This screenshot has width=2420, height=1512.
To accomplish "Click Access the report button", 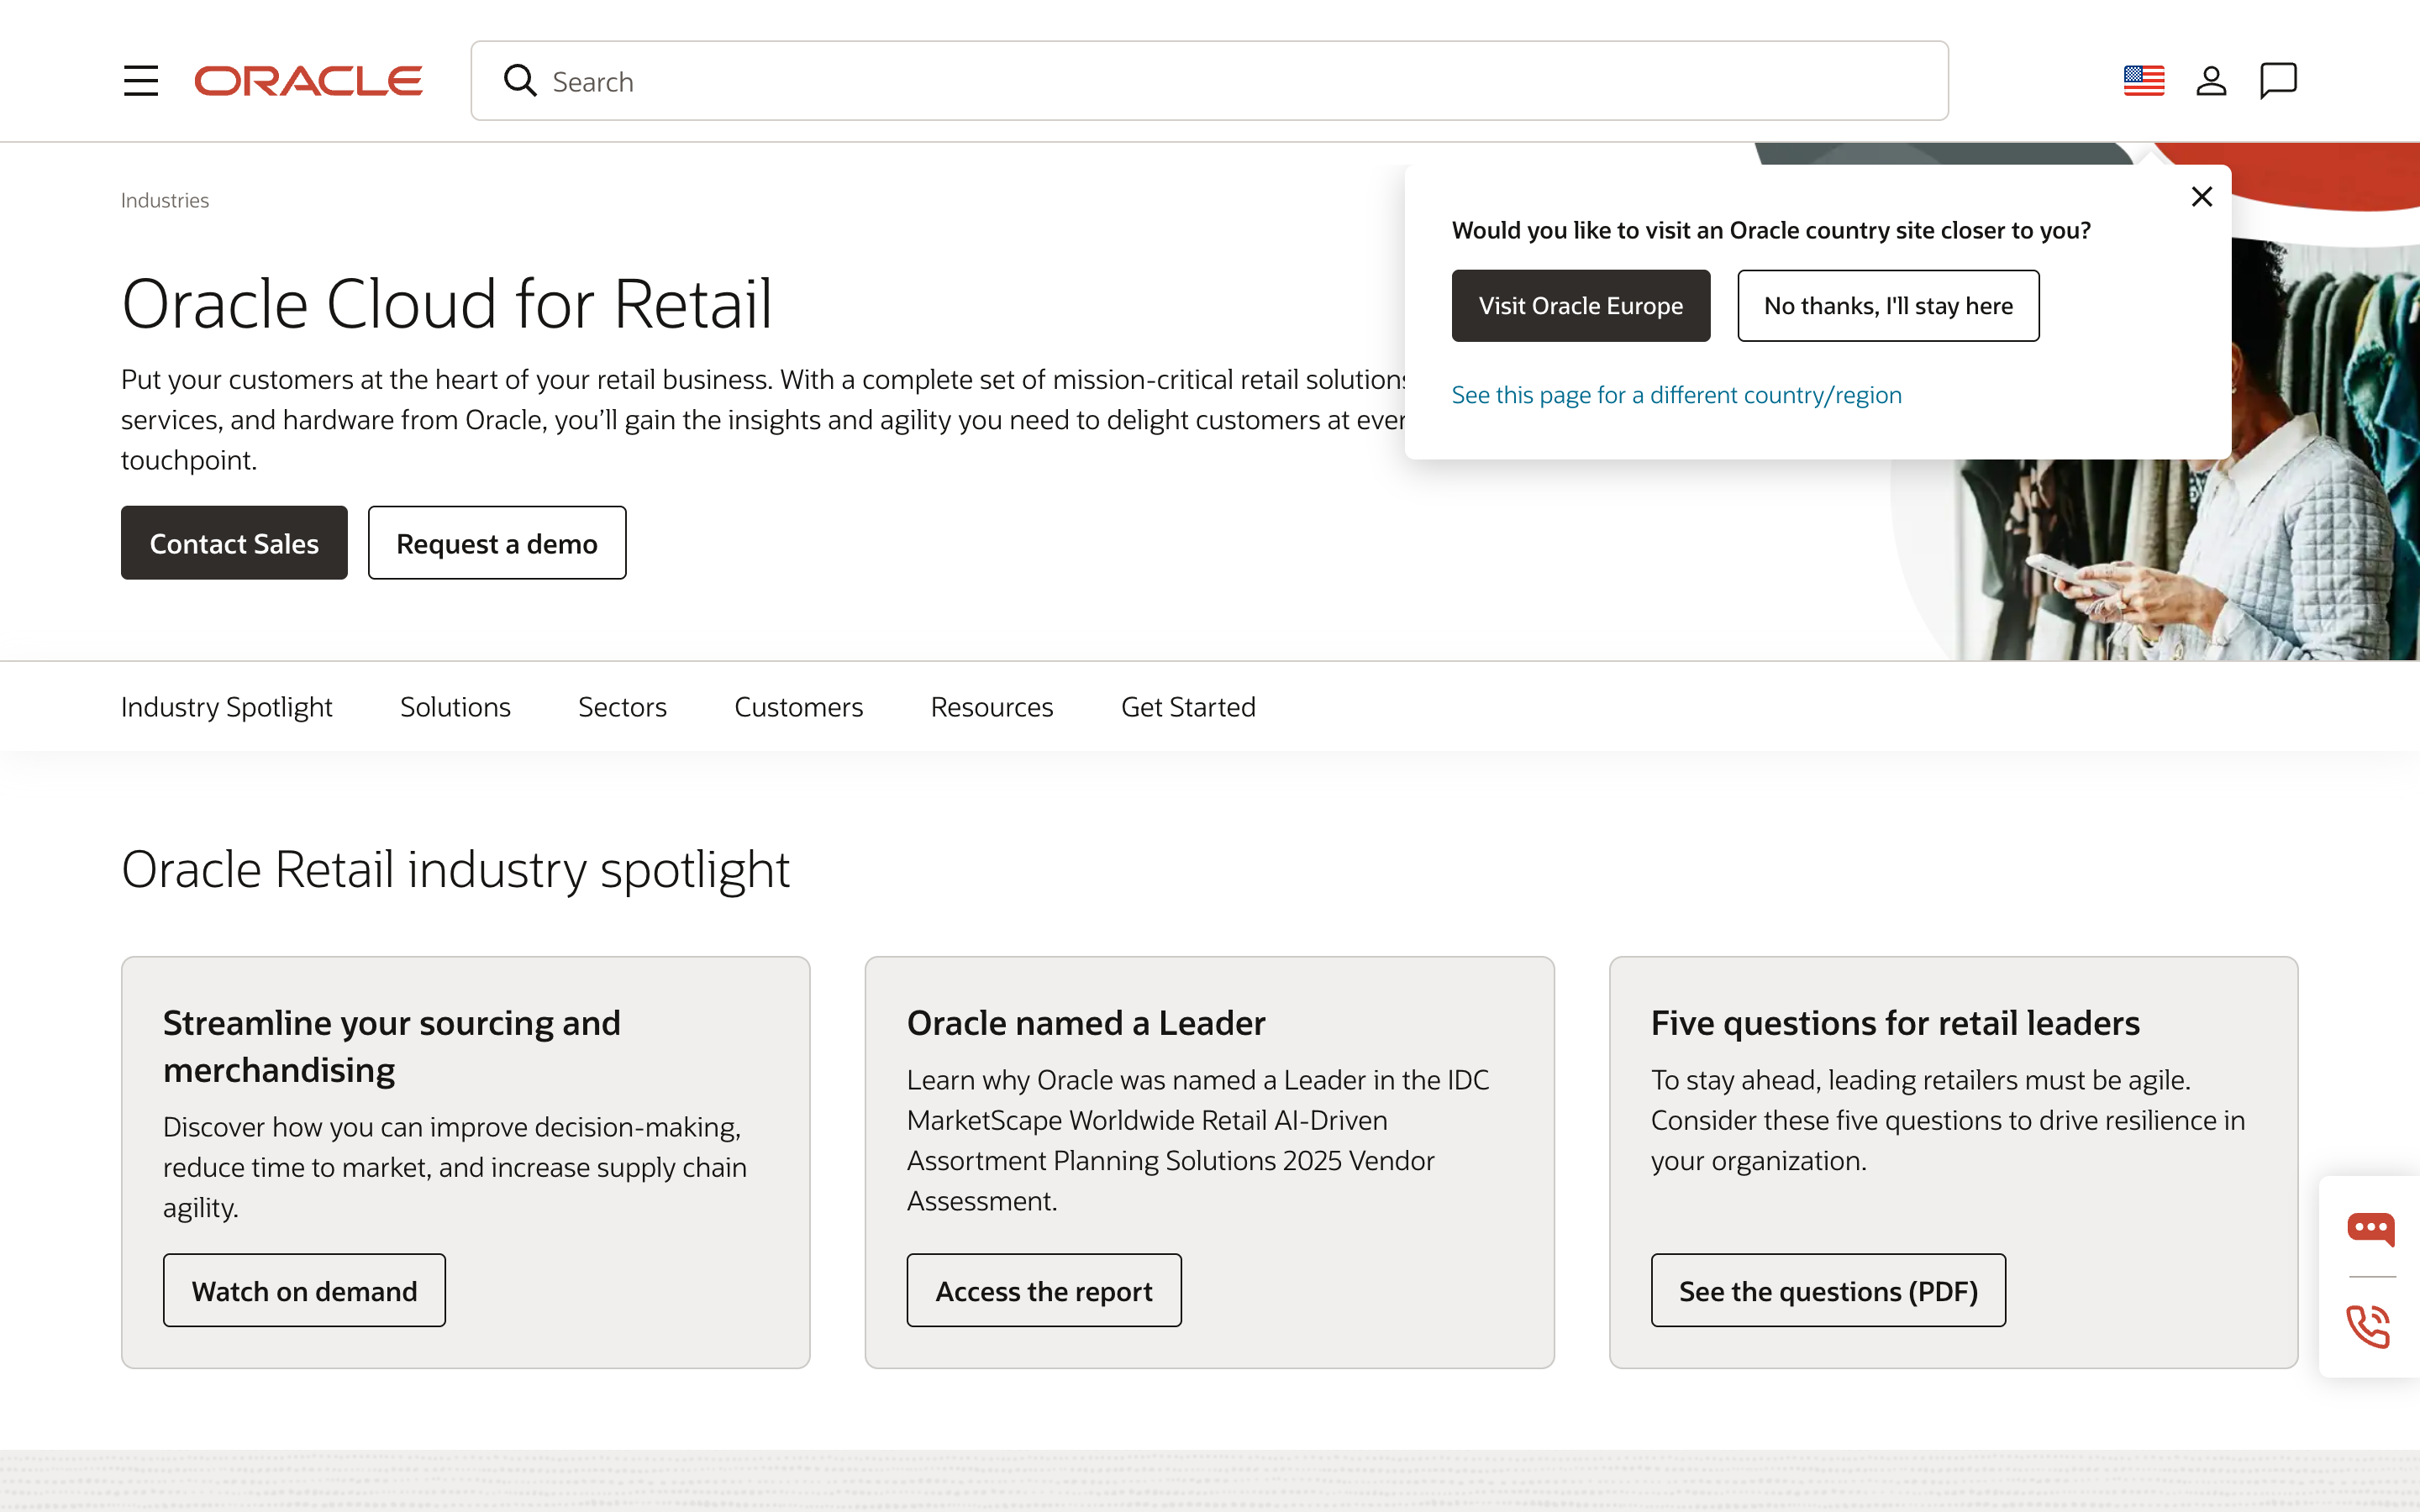I will click(x=1044, y=1291).
